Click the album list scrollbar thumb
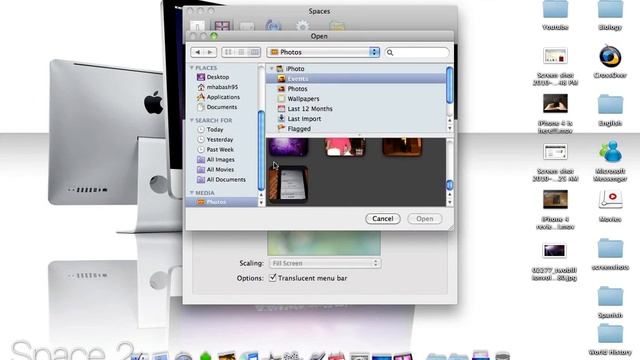Screen dimensions: 640x360 pos(450,85)
